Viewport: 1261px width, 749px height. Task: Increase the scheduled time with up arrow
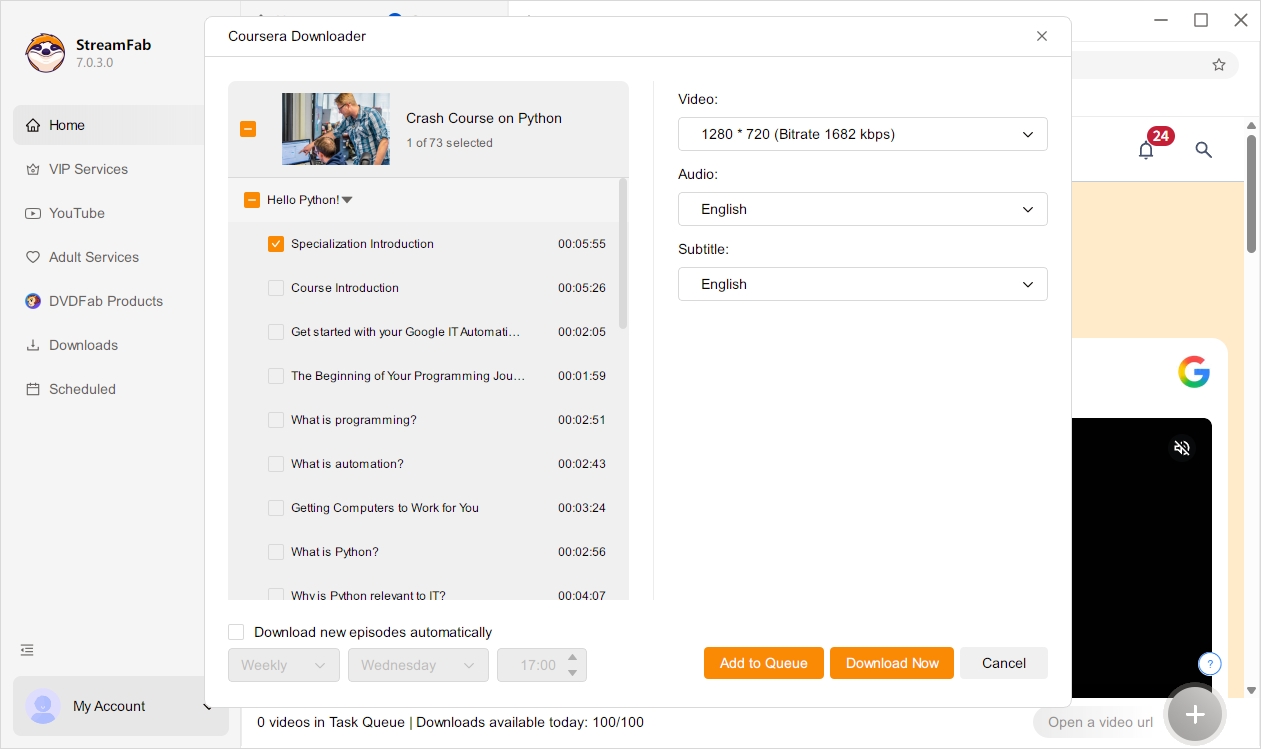(x=573, y=657)
